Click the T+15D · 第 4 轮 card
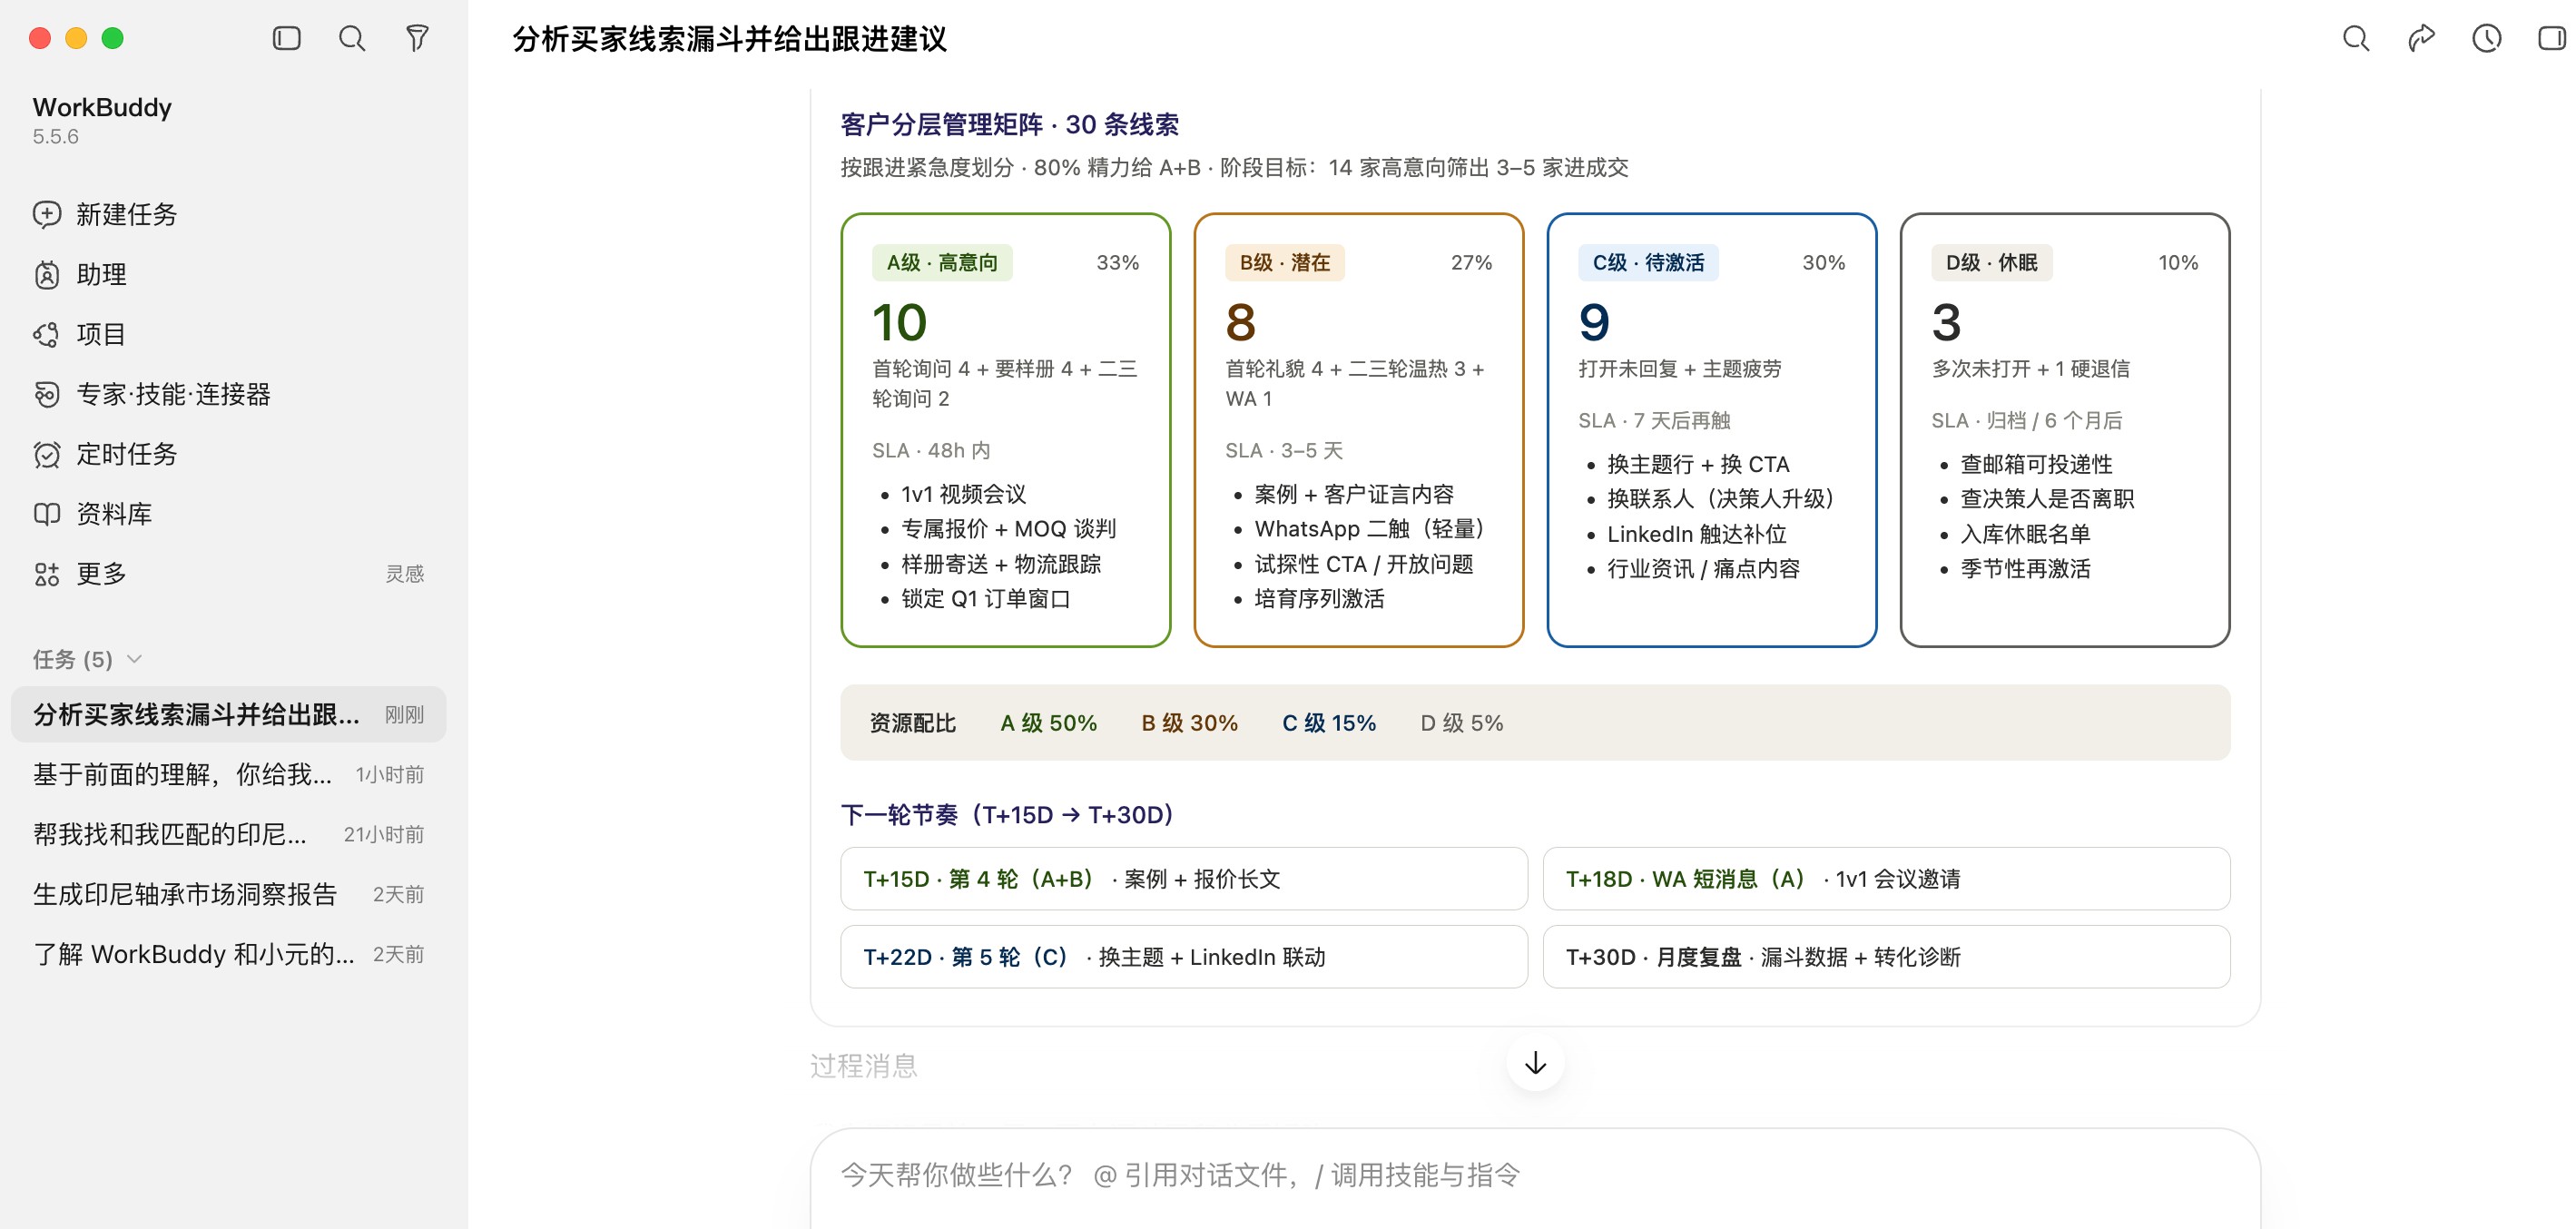This screenshot has height=1229, width=2576. [x=1184, y=879]
